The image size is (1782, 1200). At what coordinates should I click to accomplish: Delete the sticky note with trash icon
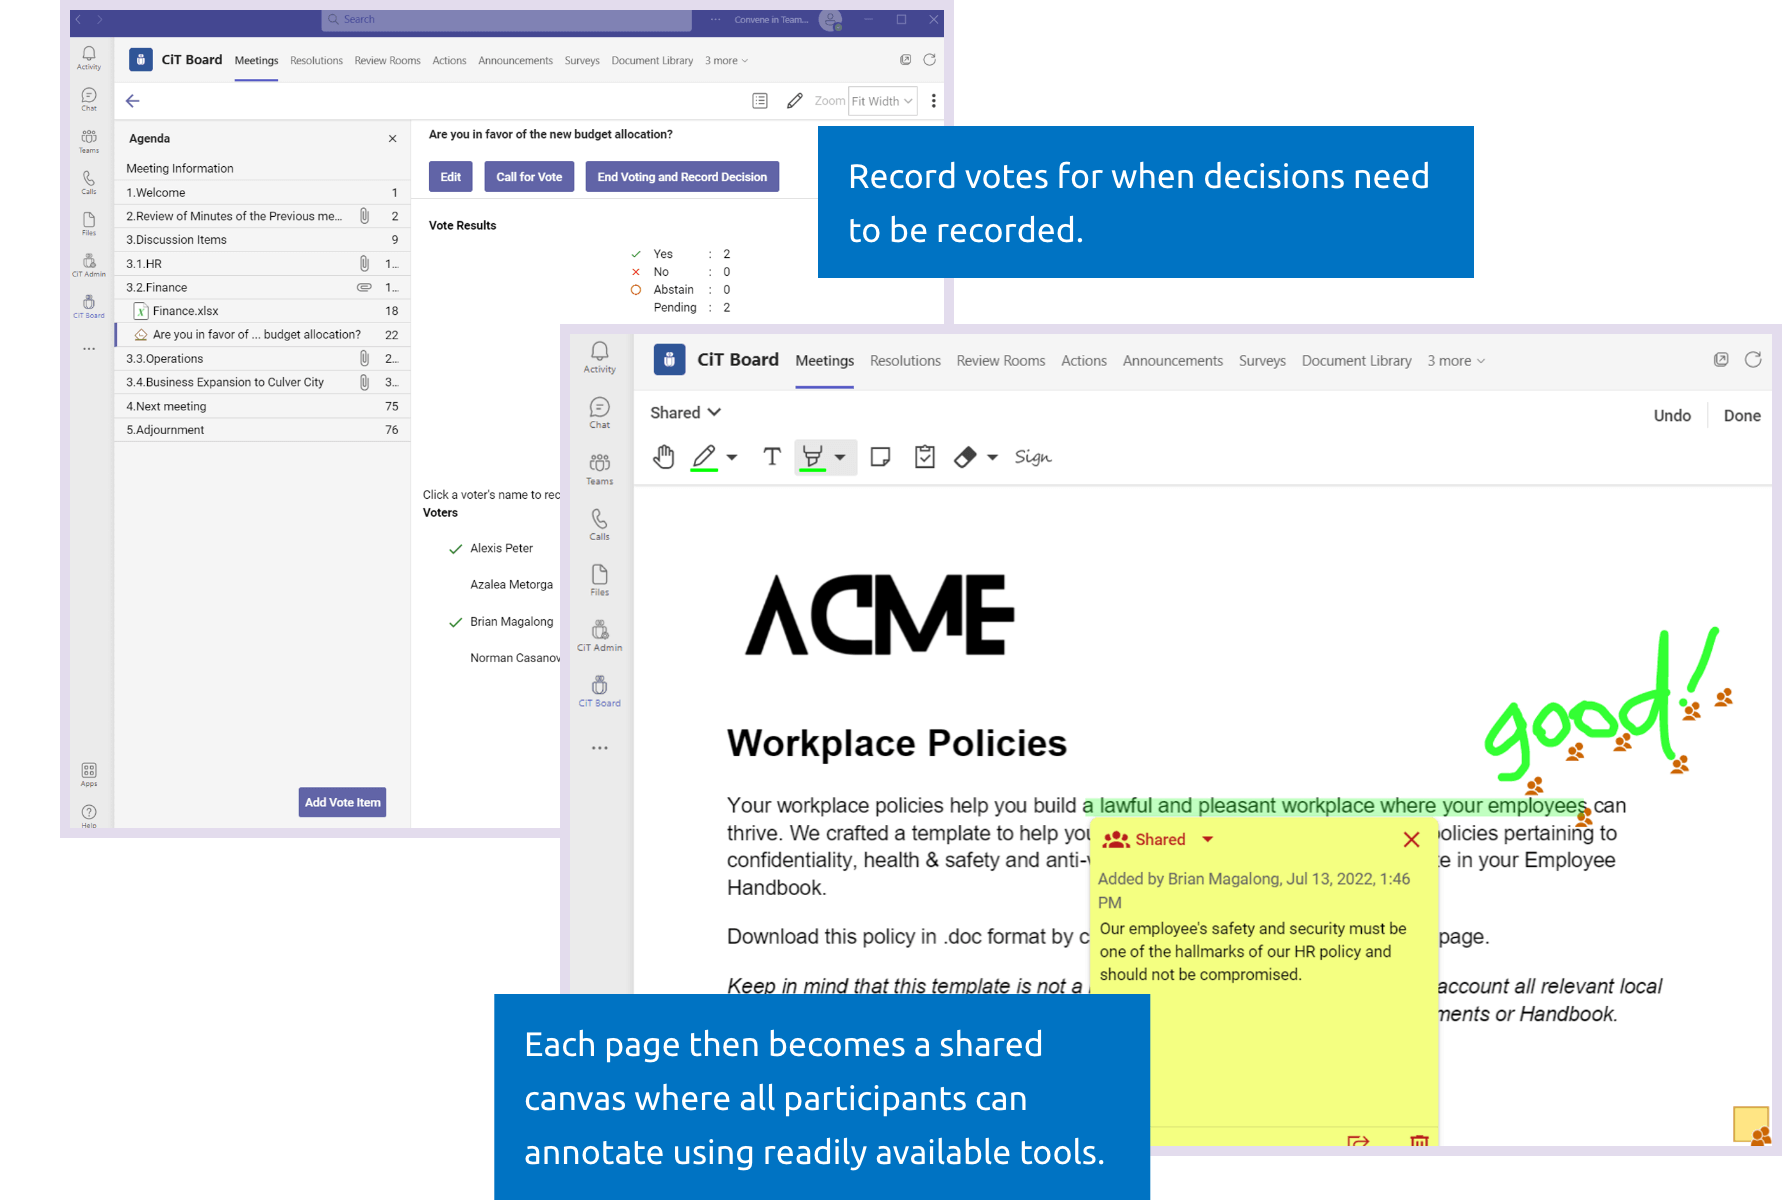tap(1419, 1140)
